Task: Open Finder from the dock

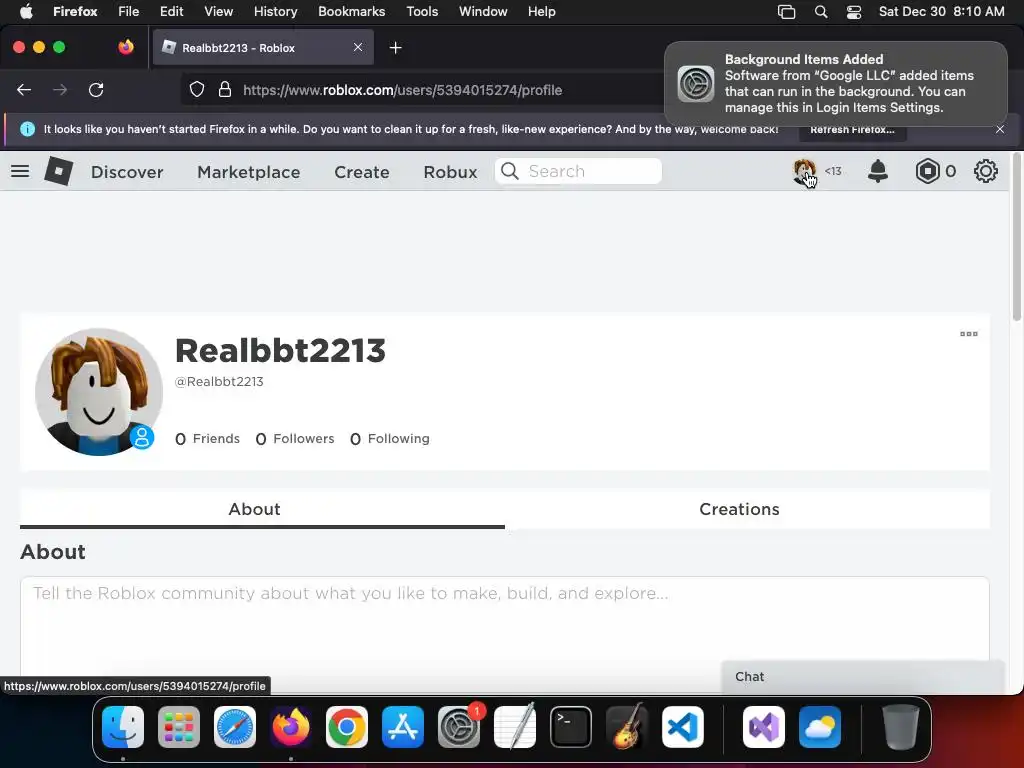Action: click(x=123, y=727)
